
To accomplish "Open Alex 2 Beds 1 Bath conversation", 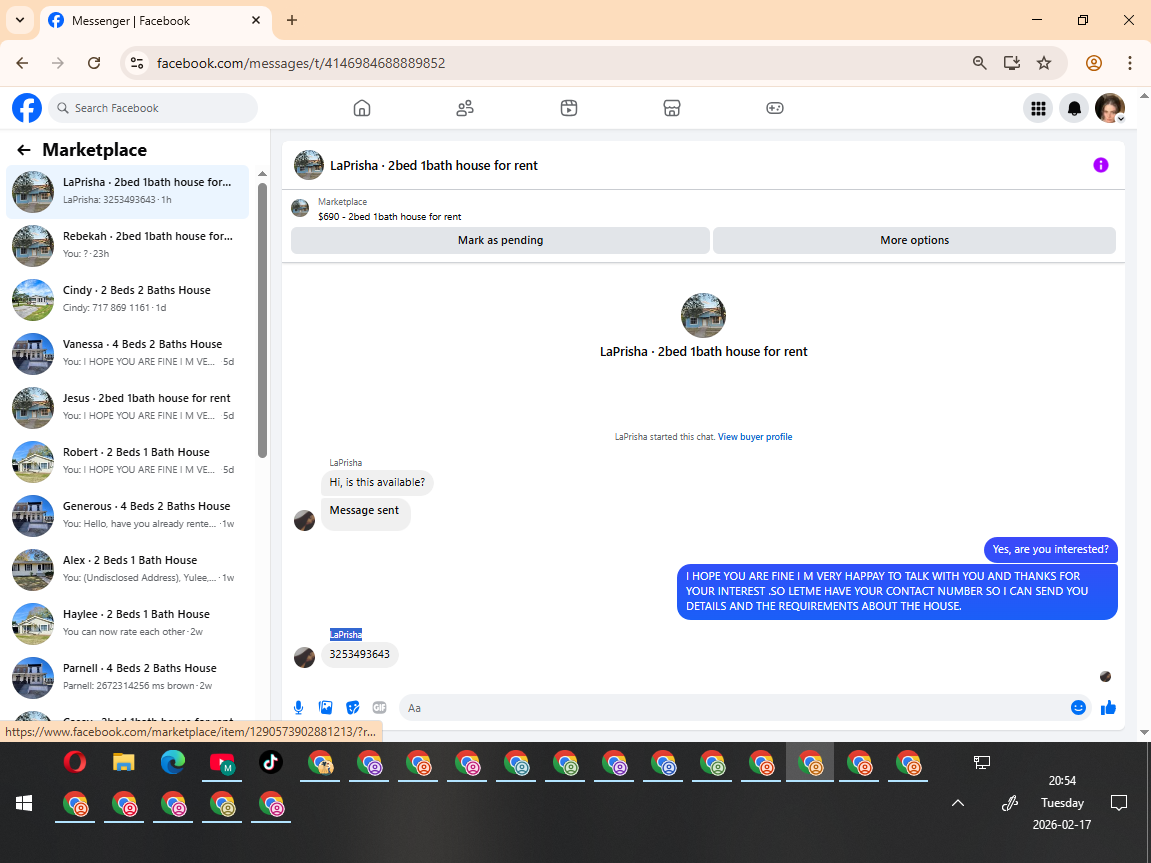I will pyautogui.click(x=128, y=569).
